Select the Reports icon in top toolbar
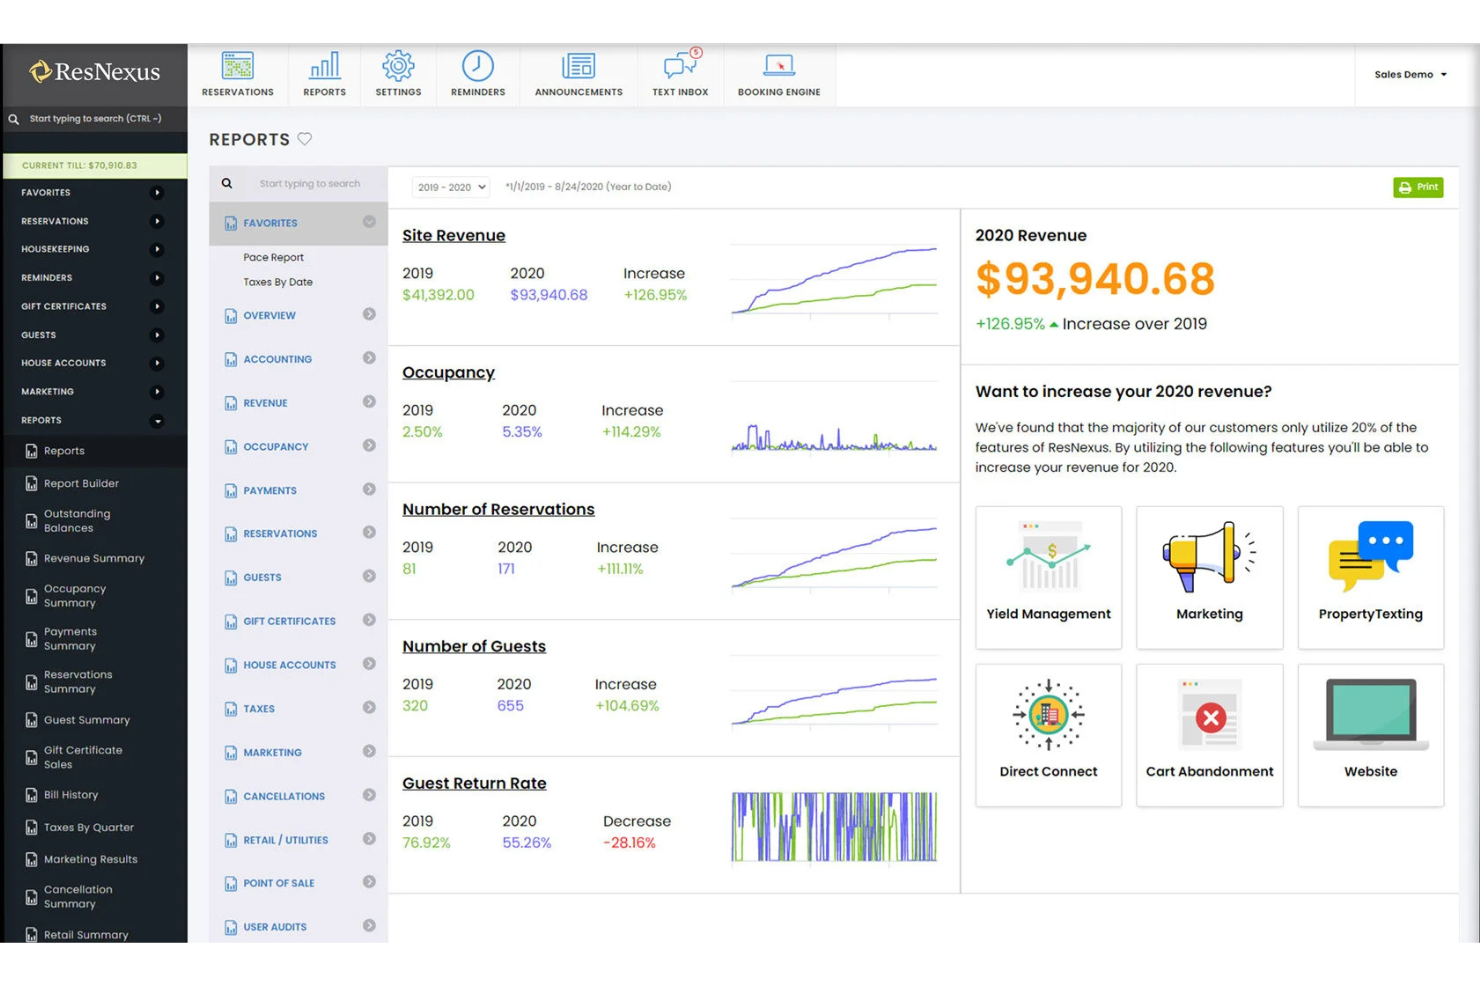Viewport: 1480px width, 987px height. click(324, 66)
